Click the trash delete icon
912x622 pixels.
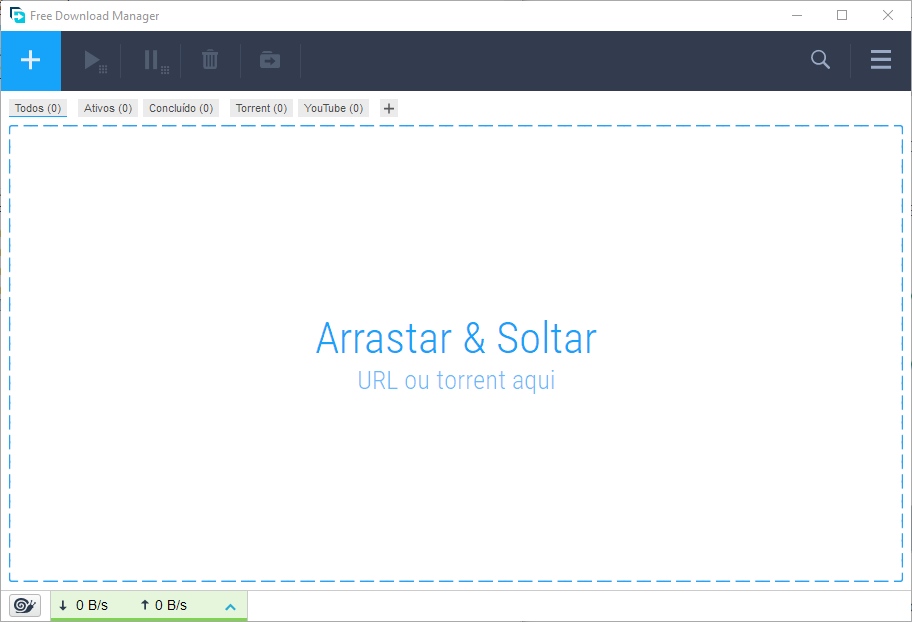click(x=210, y=60)
